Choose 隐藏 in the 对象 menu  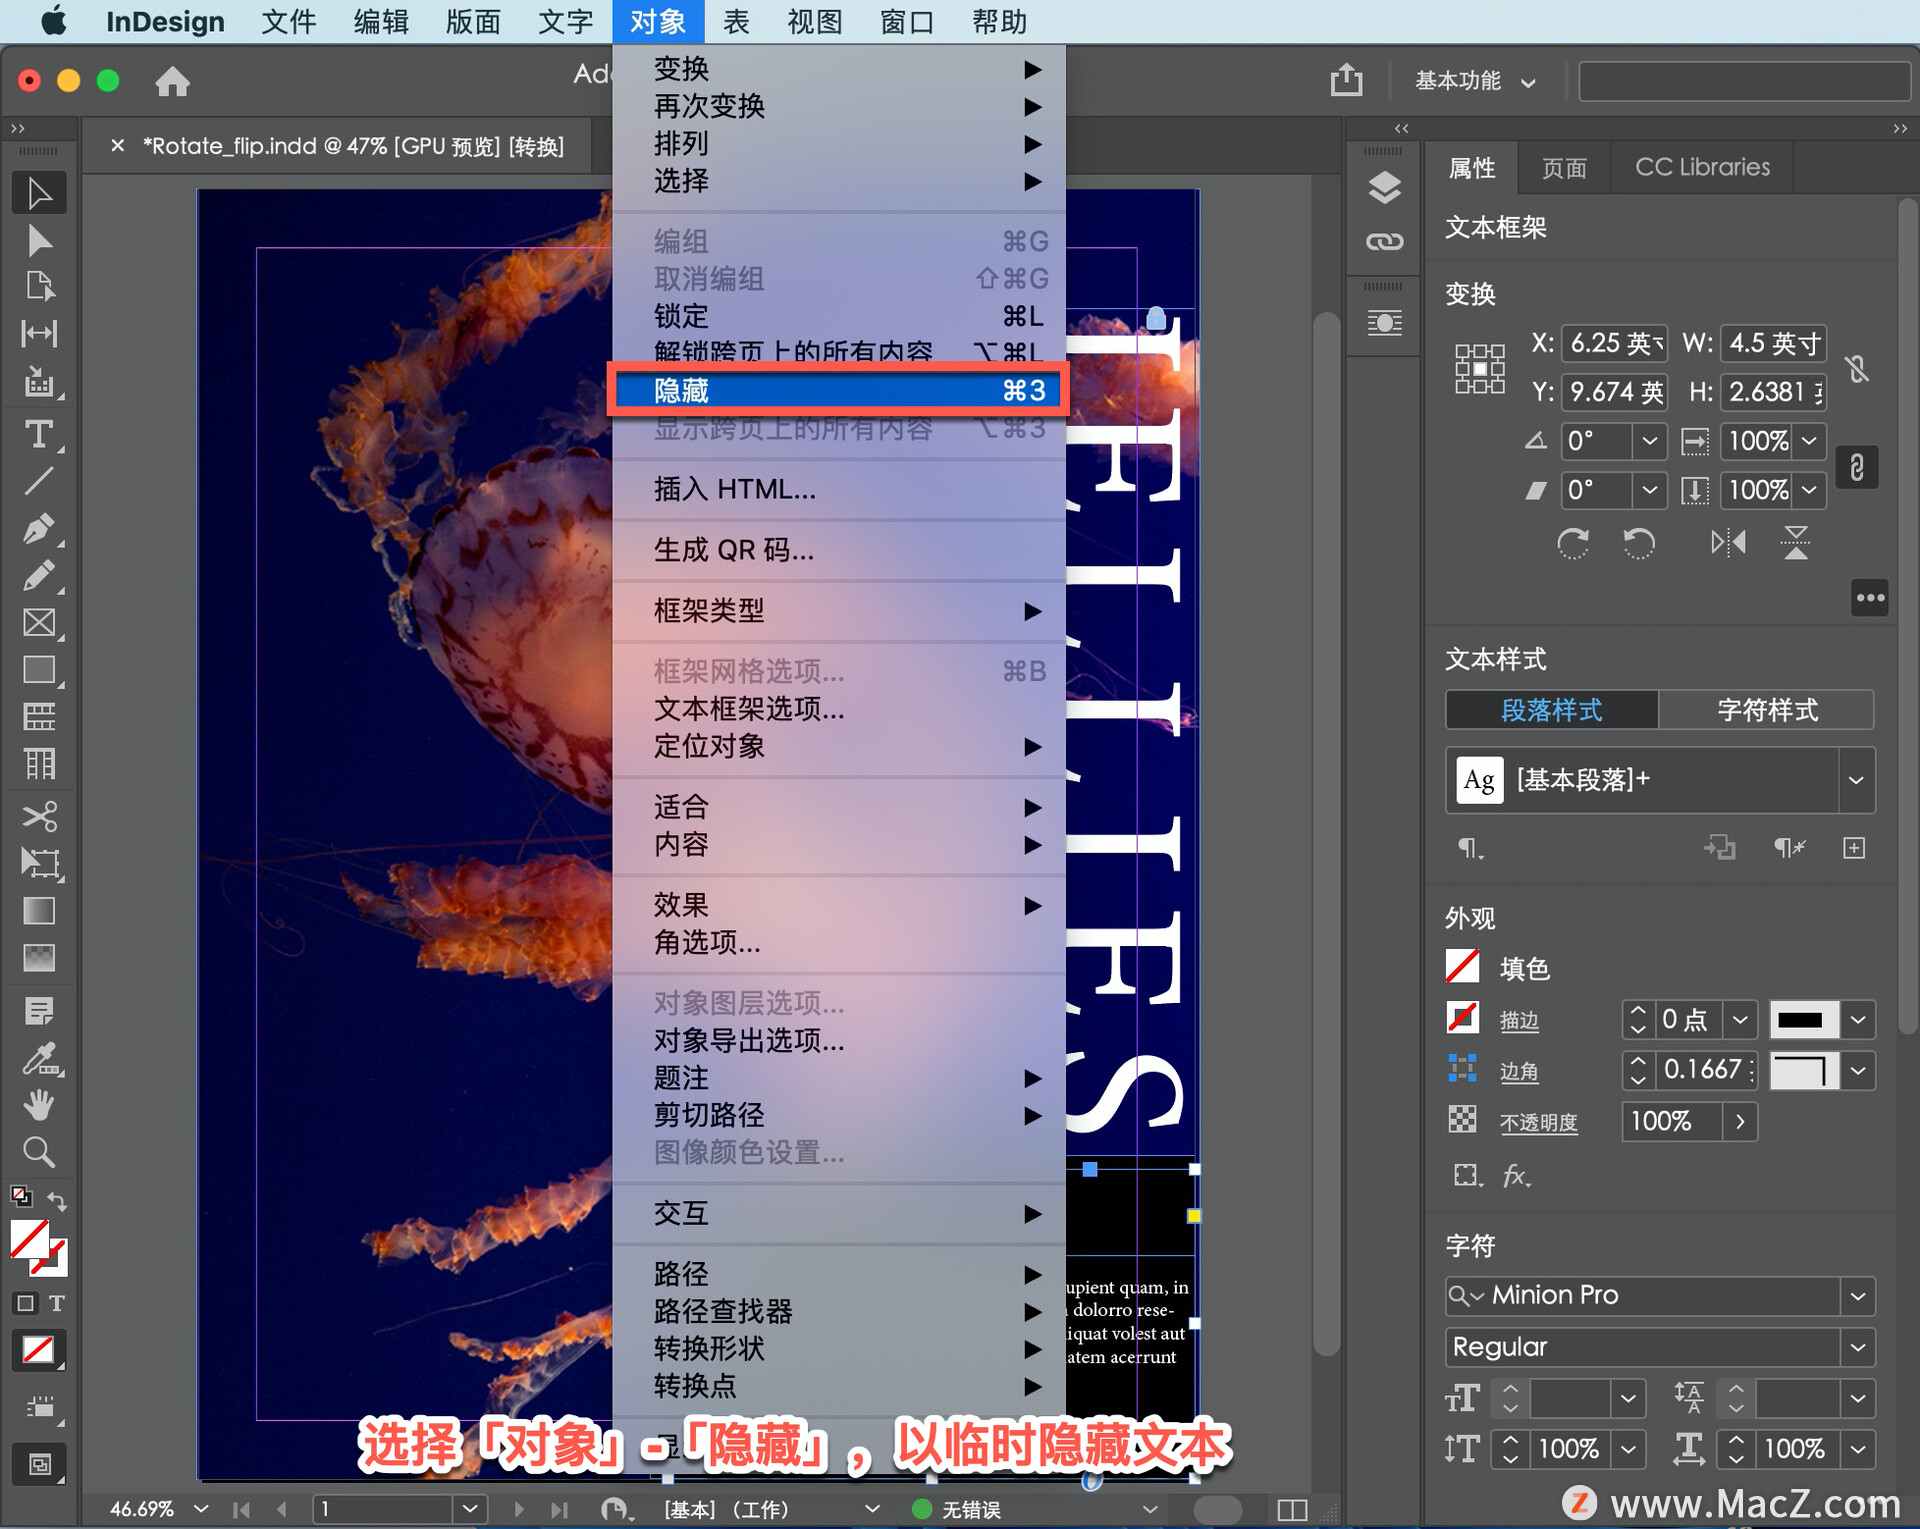pos(839,390)
